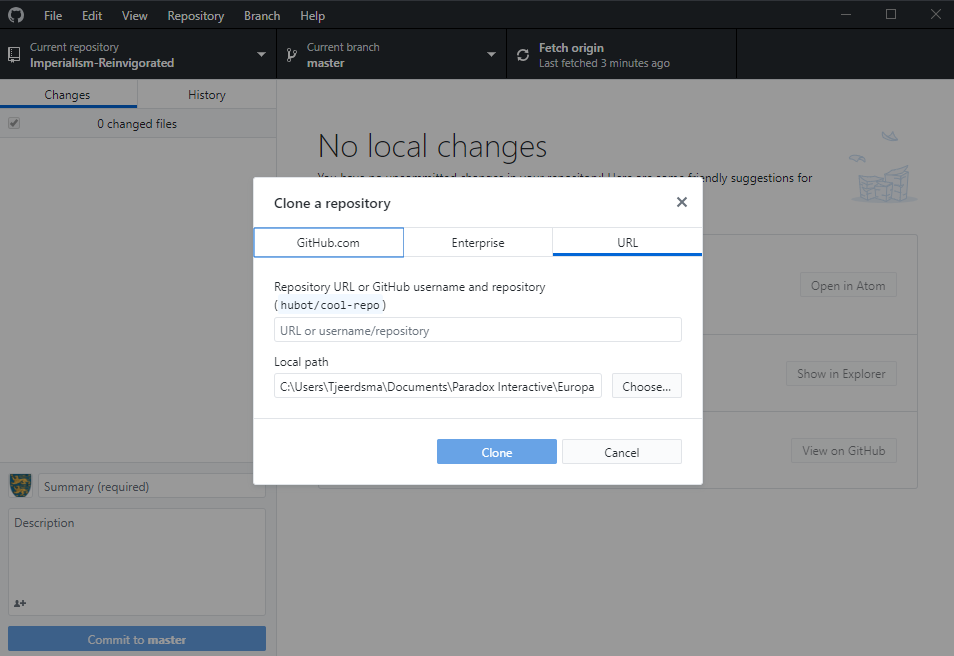Switch to the History tab
Viewport: 954px width, 656px height.
click(x=207, y=94)
